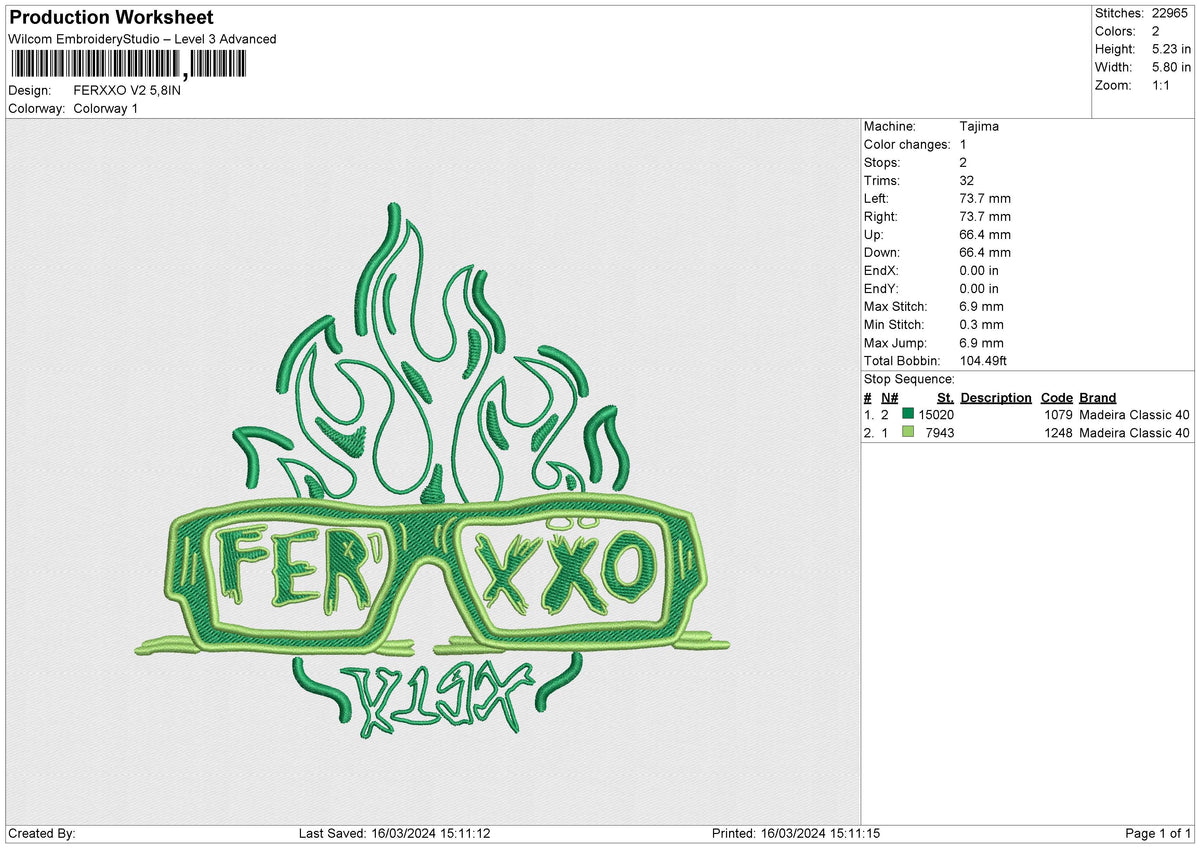Click the 'Last Saved: 16/03/2024 15:11:12' footer text
The width and height of the screenshot is (1200, 848).
coord(394,834)
